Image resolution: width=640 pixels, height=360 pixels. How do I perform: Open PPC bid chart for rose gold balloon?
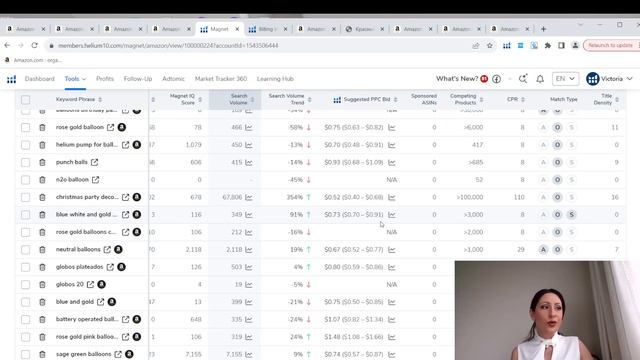tap(392, 127)
